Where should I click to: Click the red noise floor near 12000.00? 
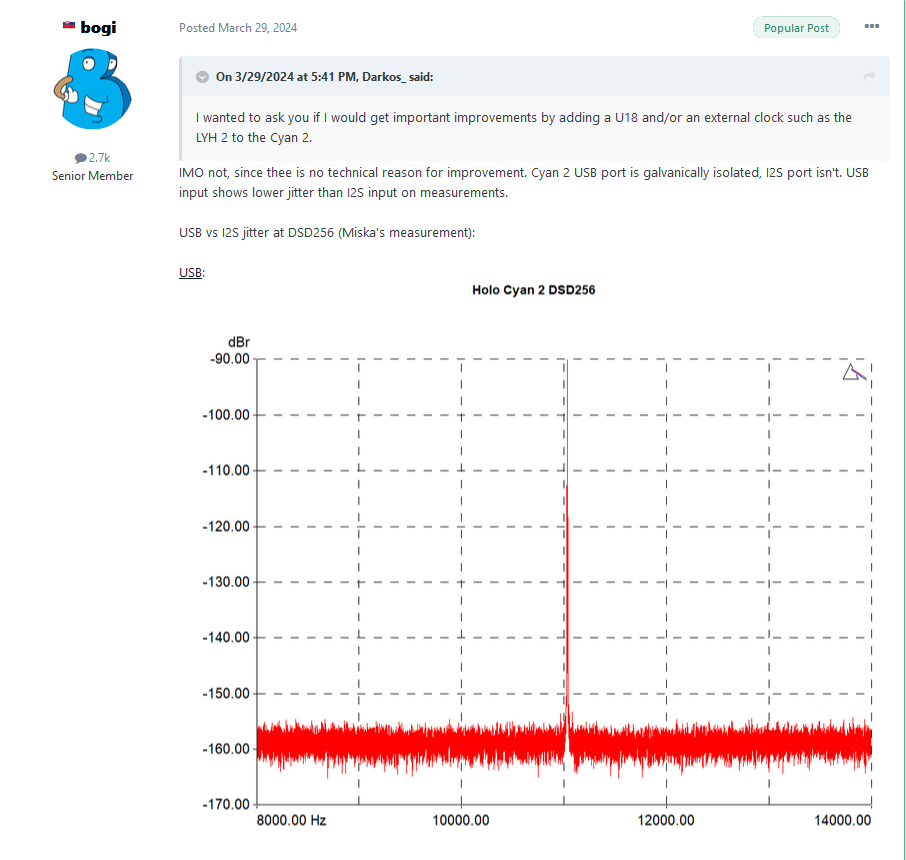(666, 745)
